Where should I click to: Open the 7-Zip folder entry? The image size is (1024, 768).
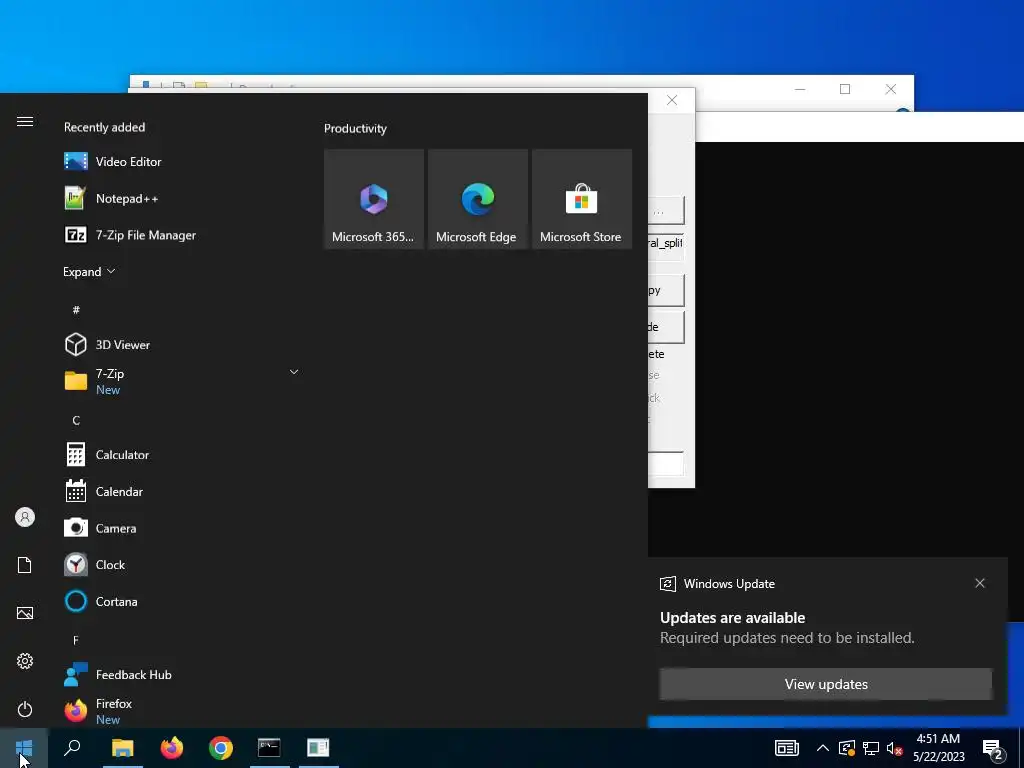coord(183,381)
